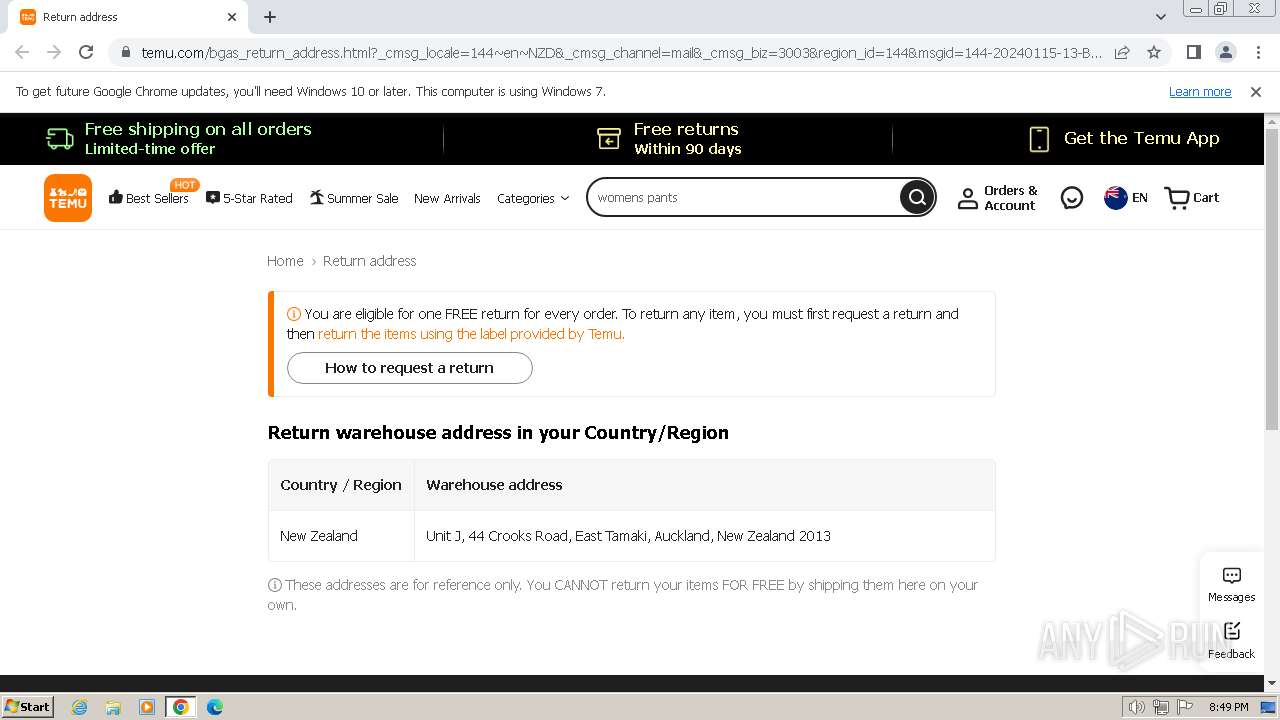
Task: Click the Return address breadcrumb text
Action: [x=369, y=261]
